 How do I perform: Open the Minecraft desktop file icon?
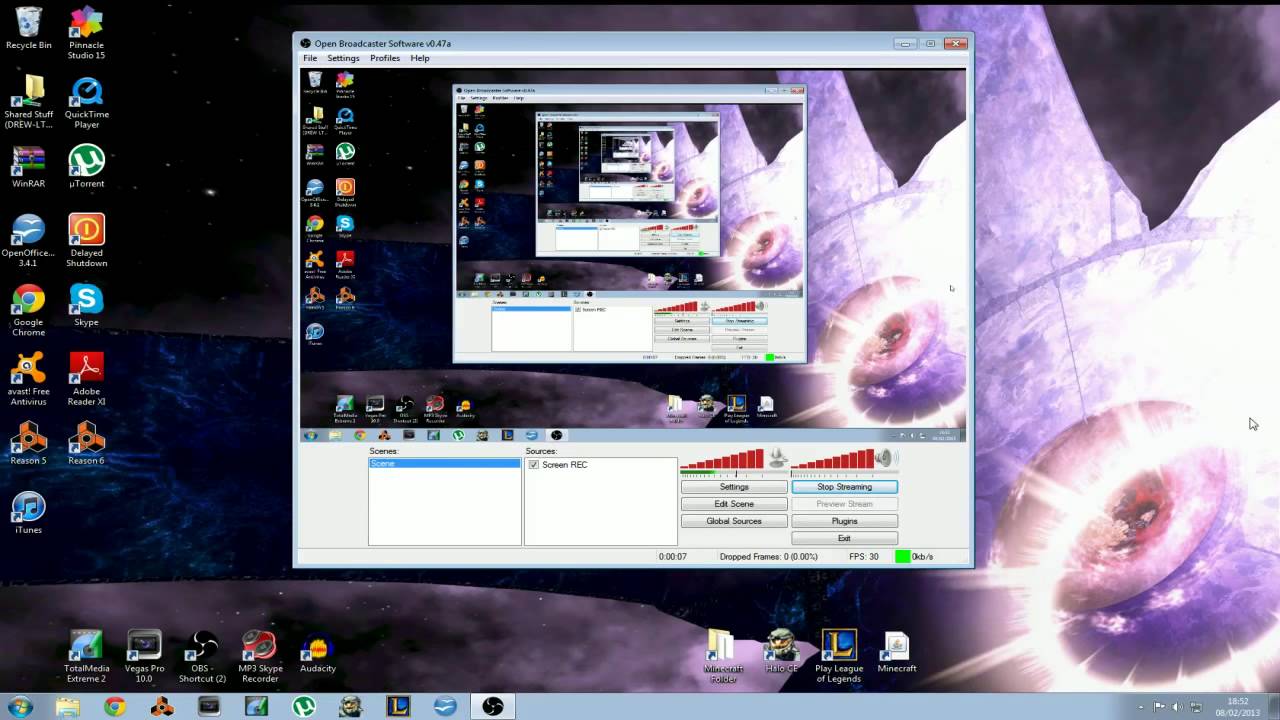pyautogui.click(x=897, y=651)
